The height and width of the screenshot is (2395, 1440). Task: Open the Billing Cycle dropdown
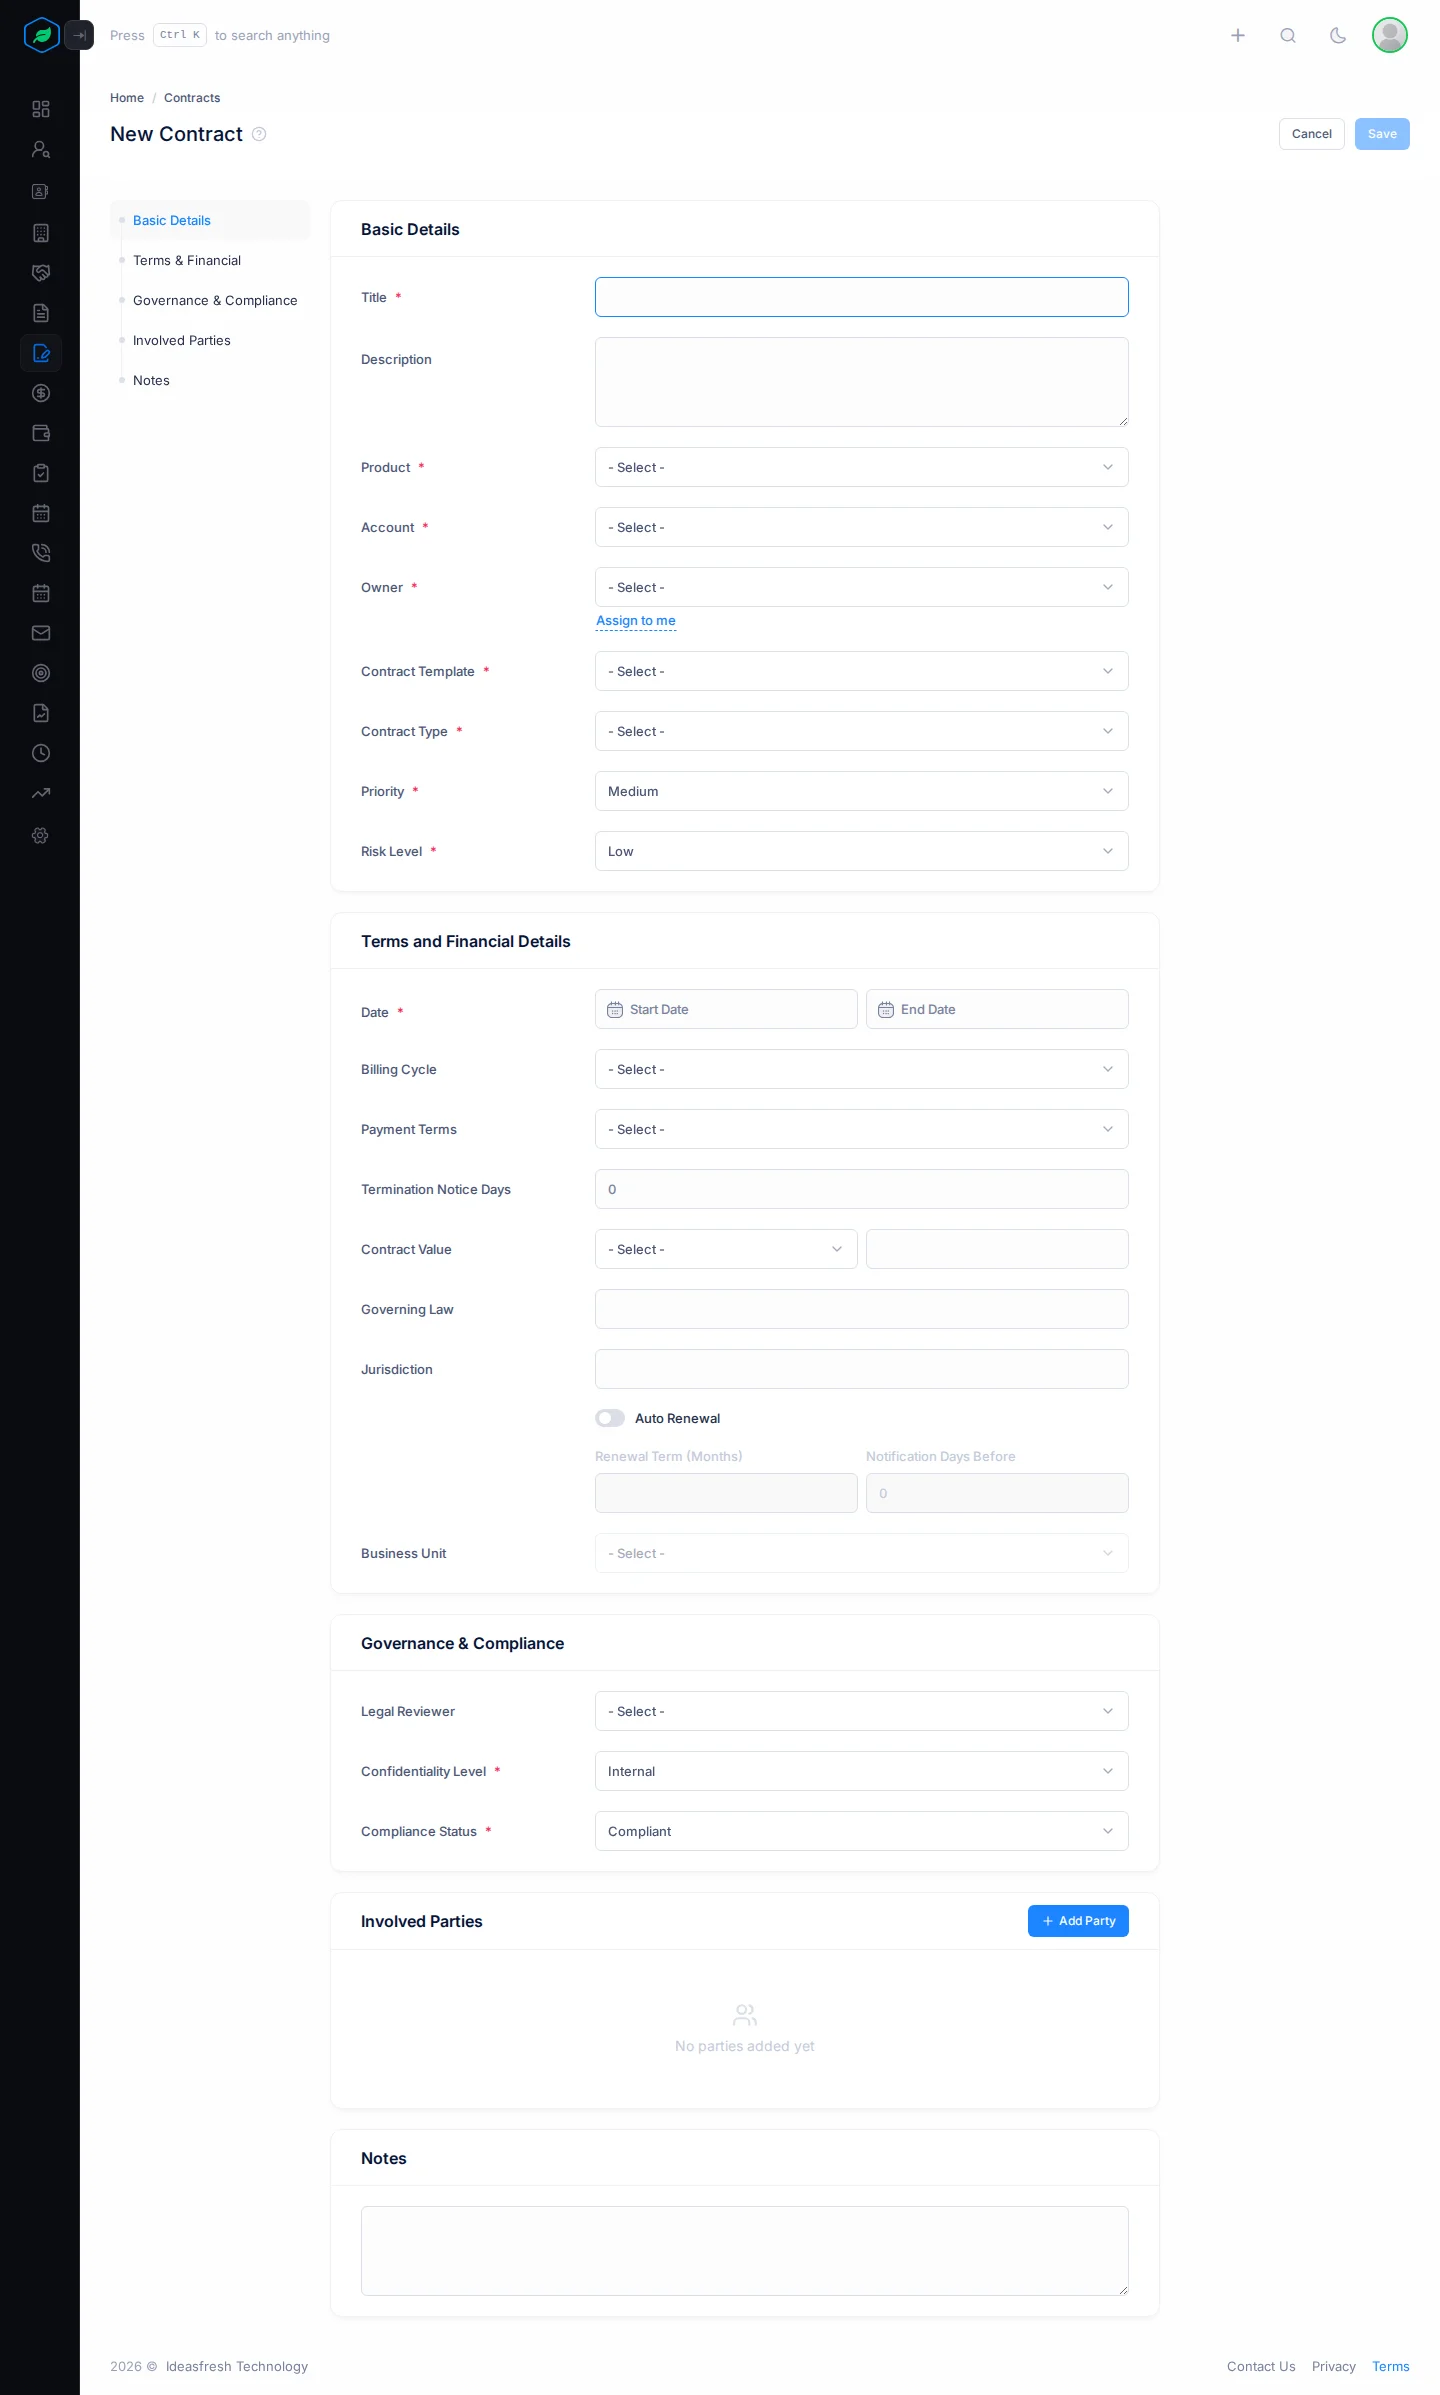pyautogui.click(x=862, y=1069)
